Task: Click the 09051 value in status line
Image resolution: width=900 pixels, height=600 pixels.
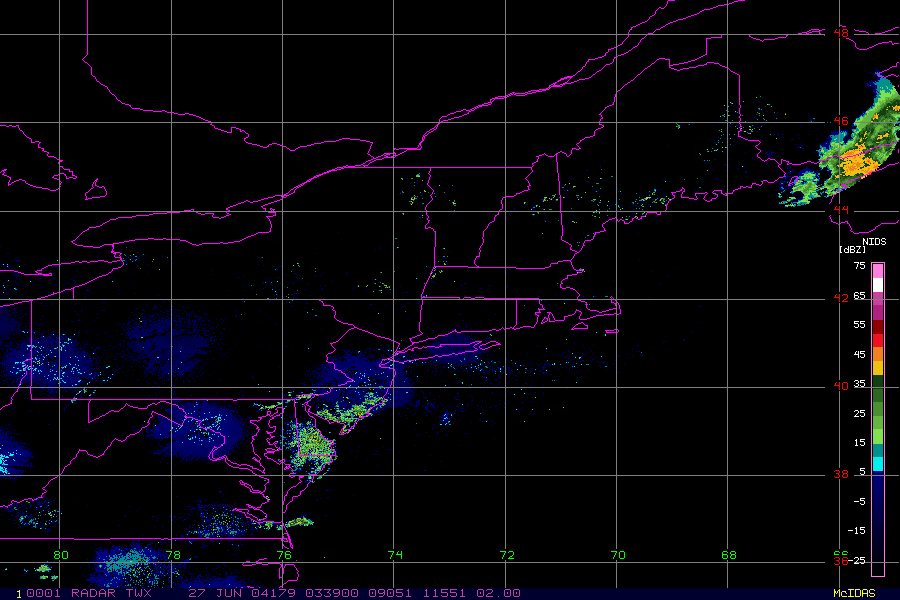Action: [x=390, y=593]
